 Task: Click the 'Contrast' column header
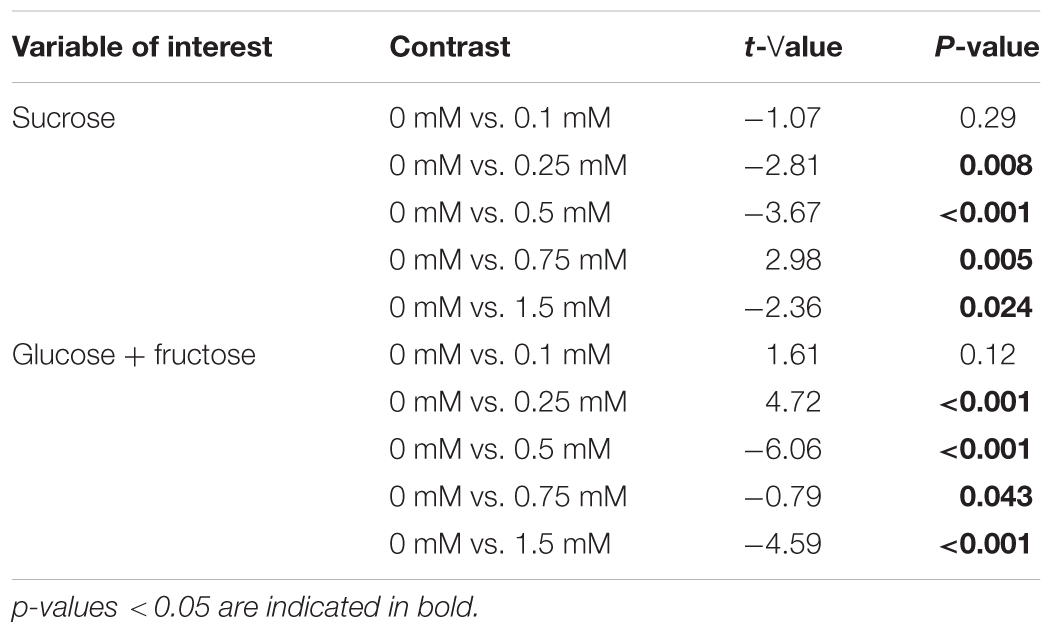tap(450, 48)
